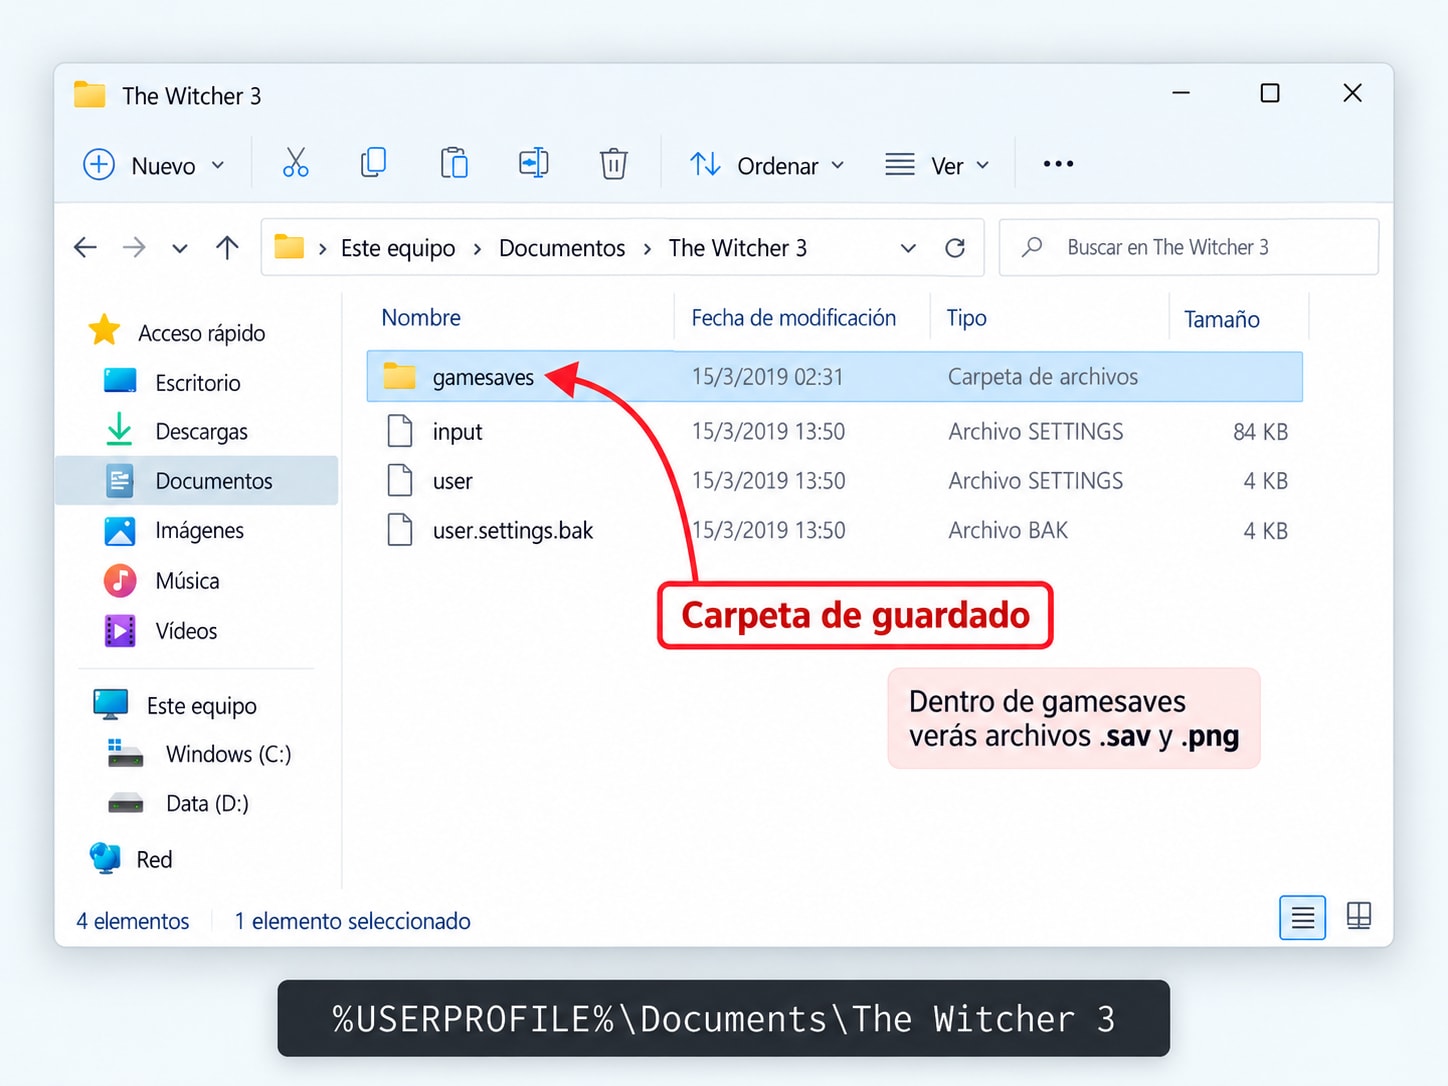Image resolution: width=1448 pixels, height=1086 pixels.
Task: Switch to details view icon in status bar
Action: pos(1302,917)
